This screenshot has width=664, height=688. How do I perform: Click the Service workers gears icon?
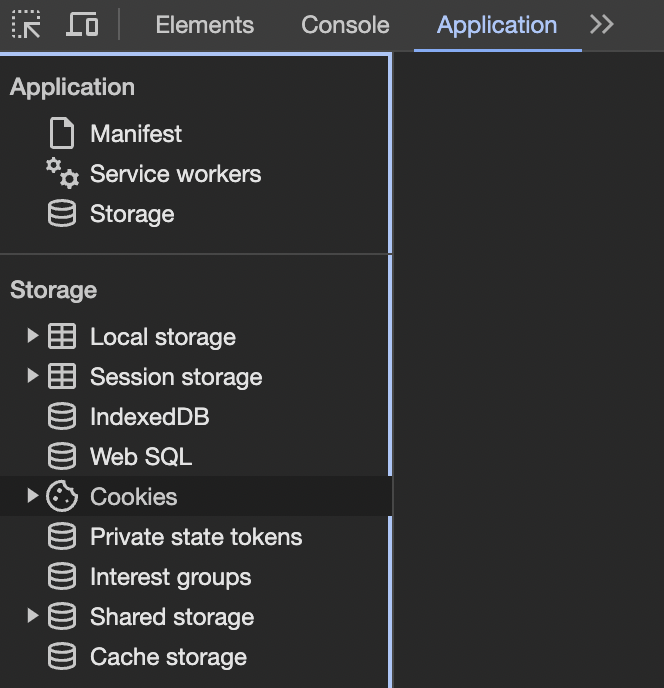click(x=62, y=173)
